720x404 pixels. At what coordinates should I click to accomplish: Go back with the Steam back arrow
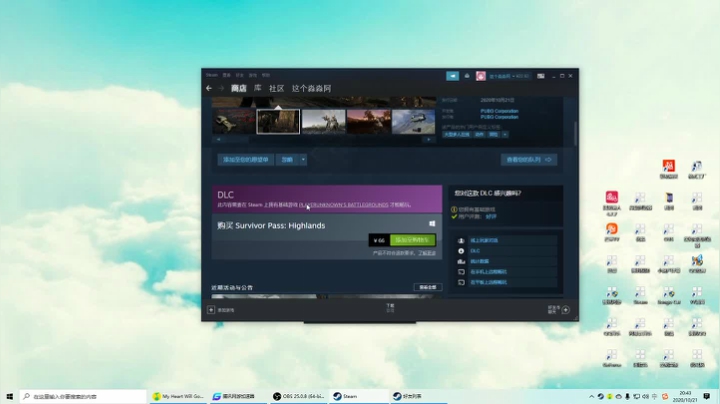(209, 88)
